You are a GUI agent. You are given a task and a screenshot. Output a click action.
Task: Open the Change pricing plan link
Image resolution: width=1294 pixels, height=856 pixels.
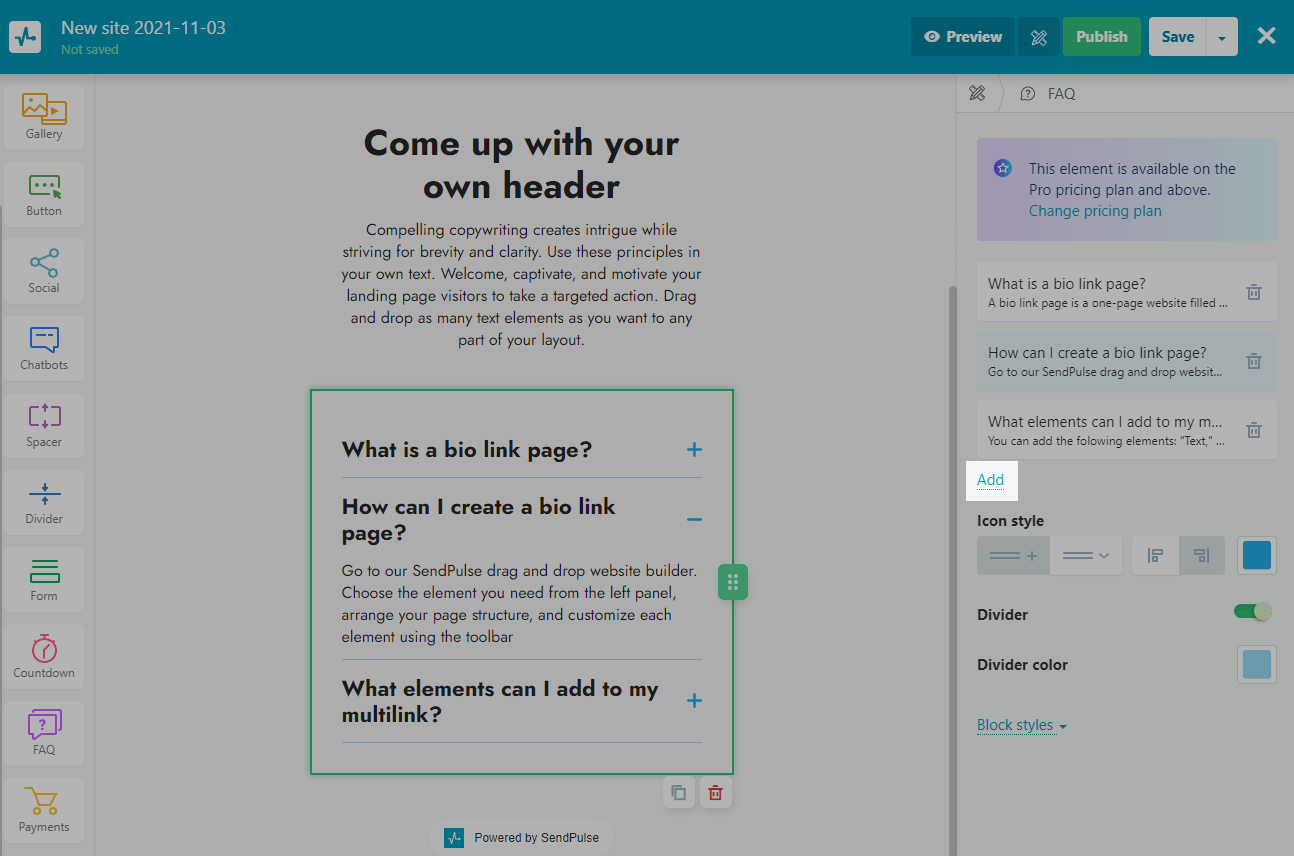1095,211
